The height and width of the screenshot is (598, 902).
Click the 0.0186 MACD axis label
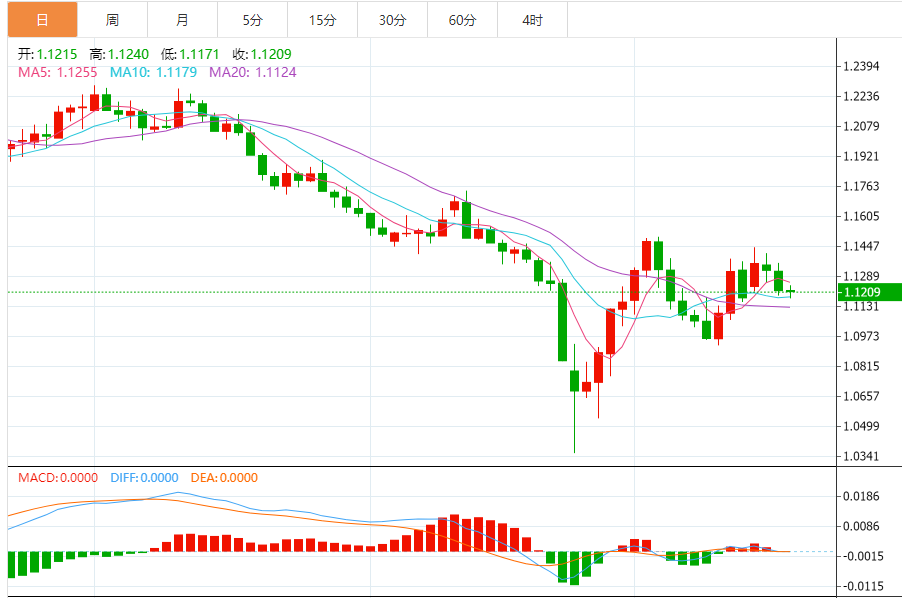click(861, 496)
